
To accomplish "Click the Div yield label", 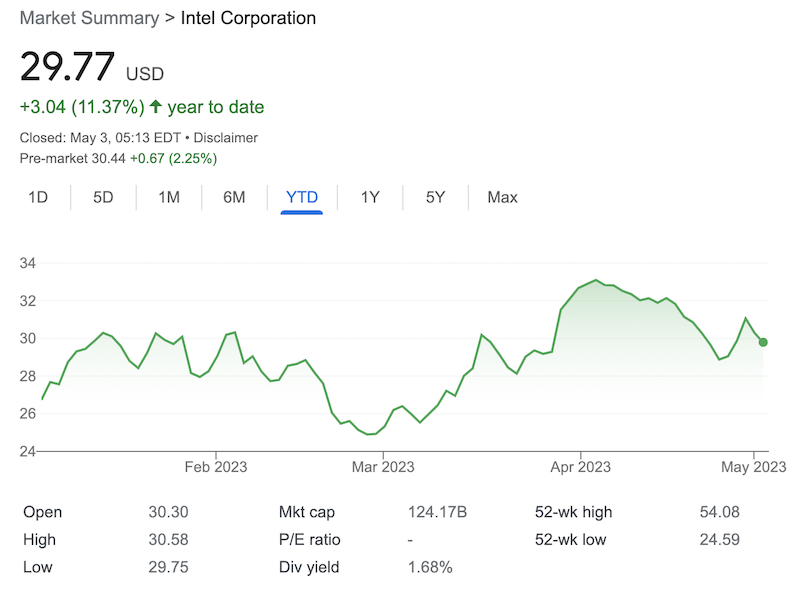I will coord(309,567).
